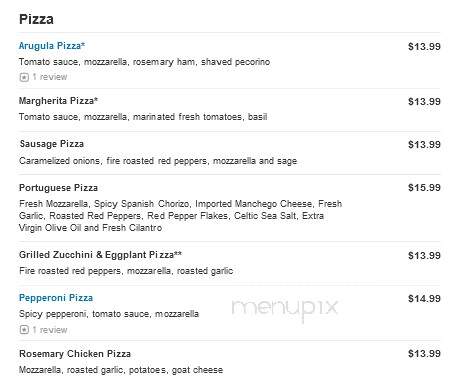Click Grilled Zucchini & Eggplant Pizza title
The image size is (464, 390).
[100, 255]
